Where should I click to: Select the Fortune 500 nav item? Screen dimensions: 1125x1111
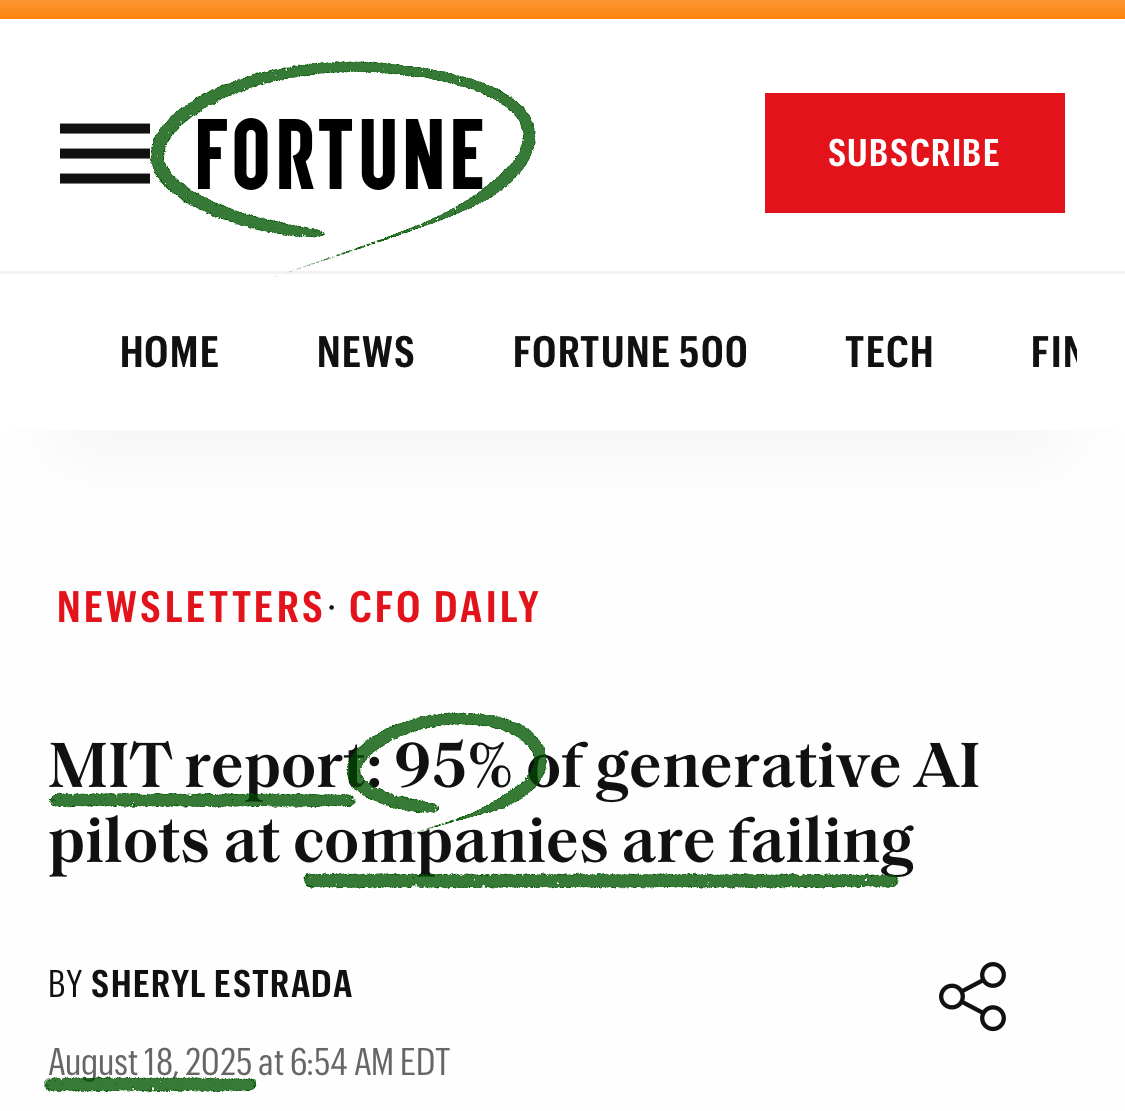click(629, 353)
